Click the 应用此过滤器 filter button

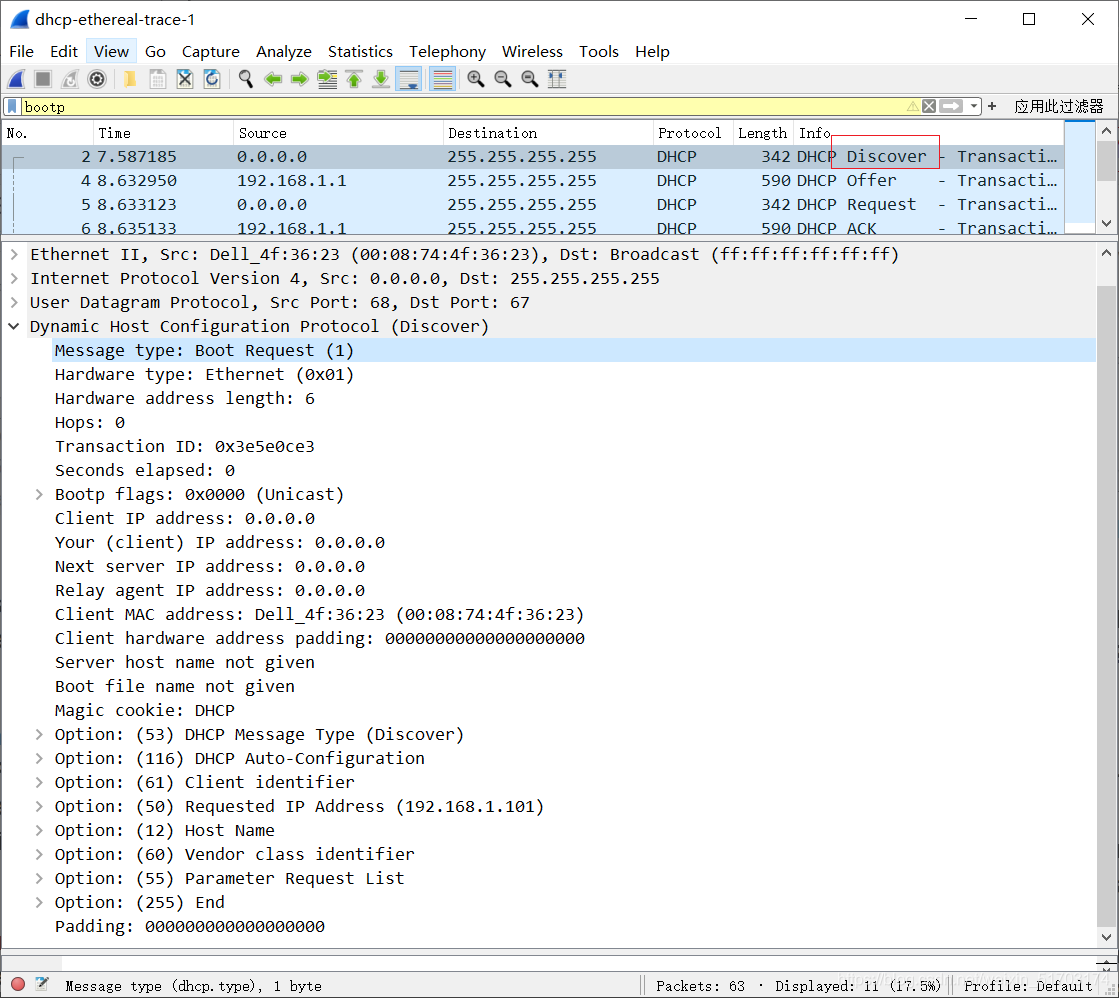[1059, 106]
